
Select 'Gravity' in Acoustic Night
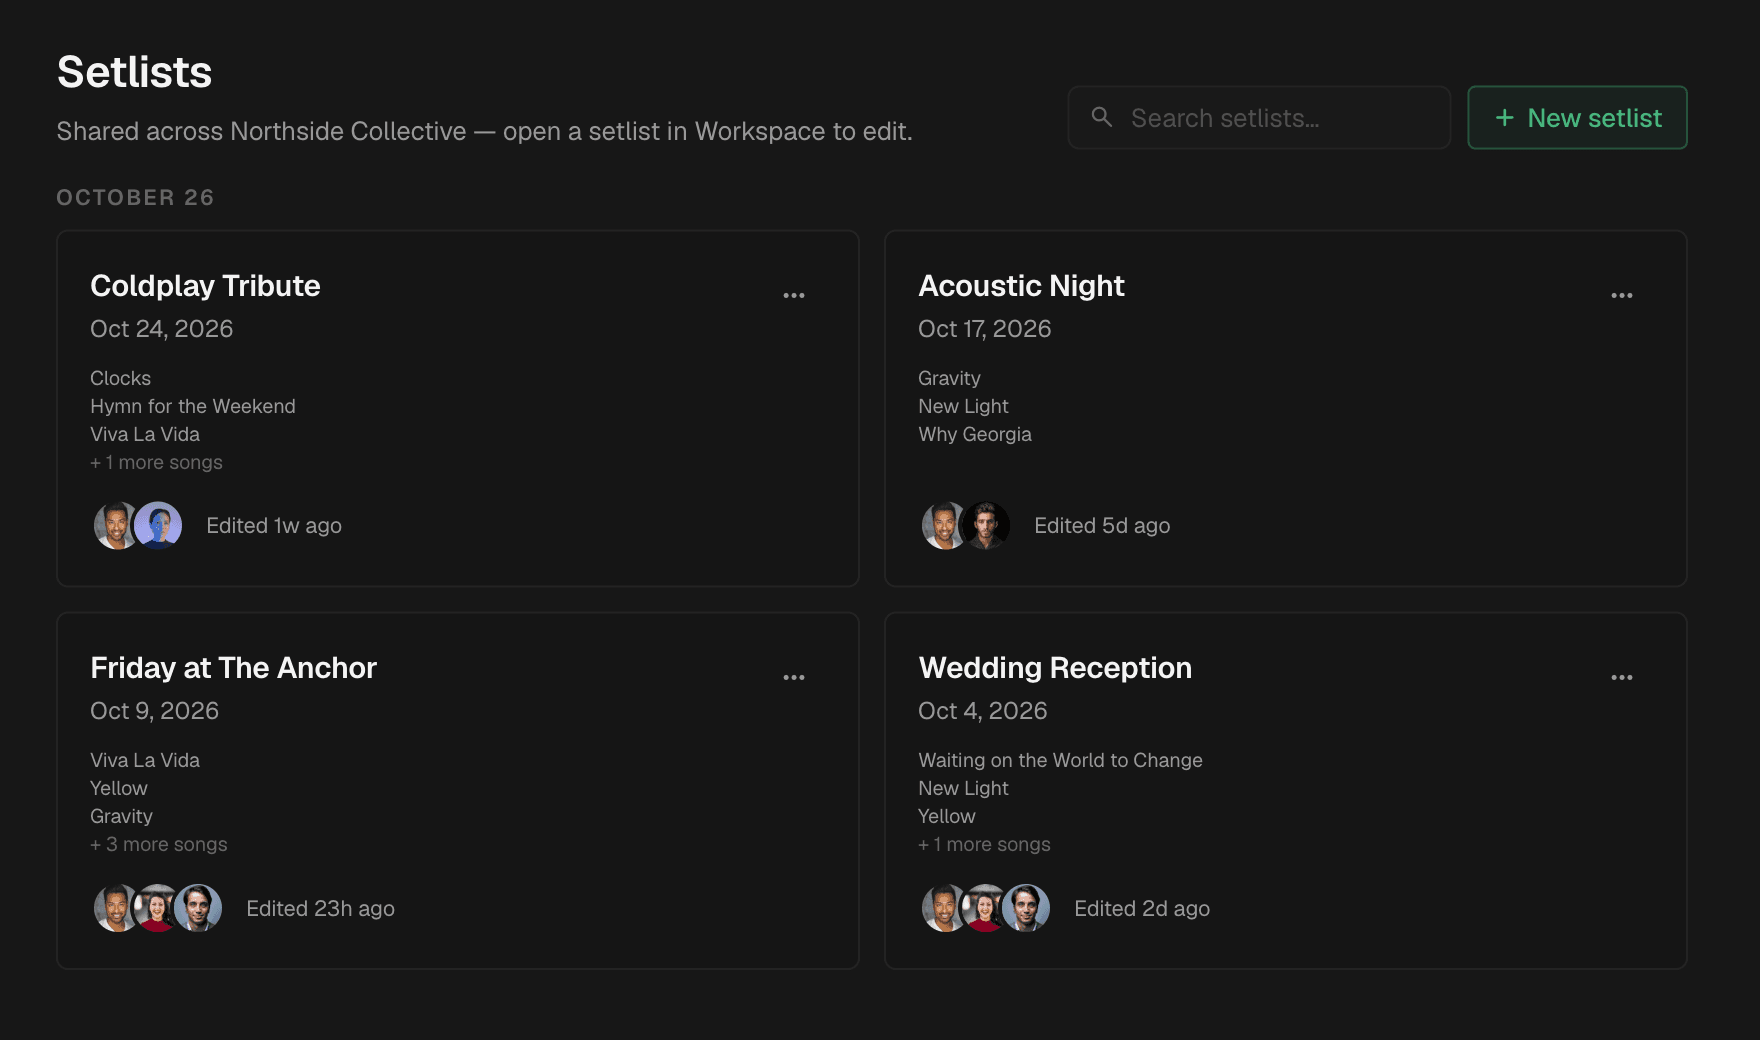(x=949, y=378)
